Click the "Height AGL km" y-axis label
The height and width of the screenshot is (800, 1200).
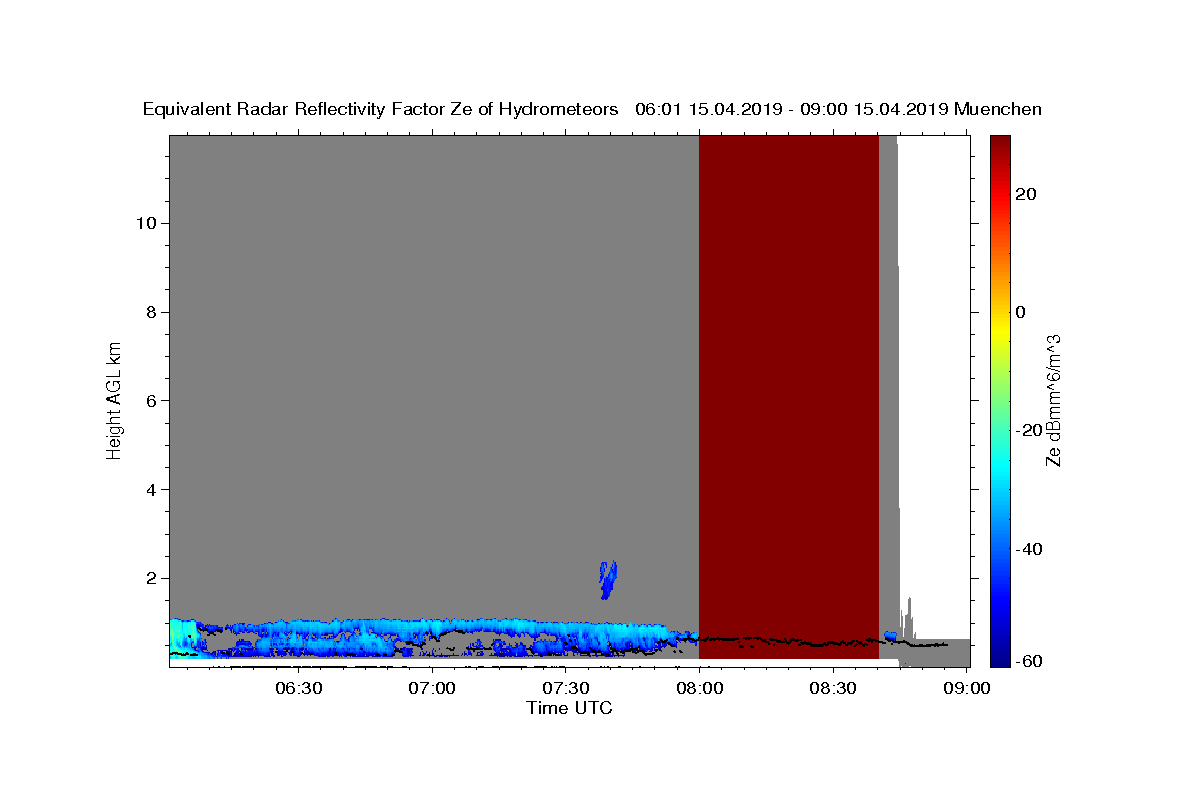pos(114,400)
